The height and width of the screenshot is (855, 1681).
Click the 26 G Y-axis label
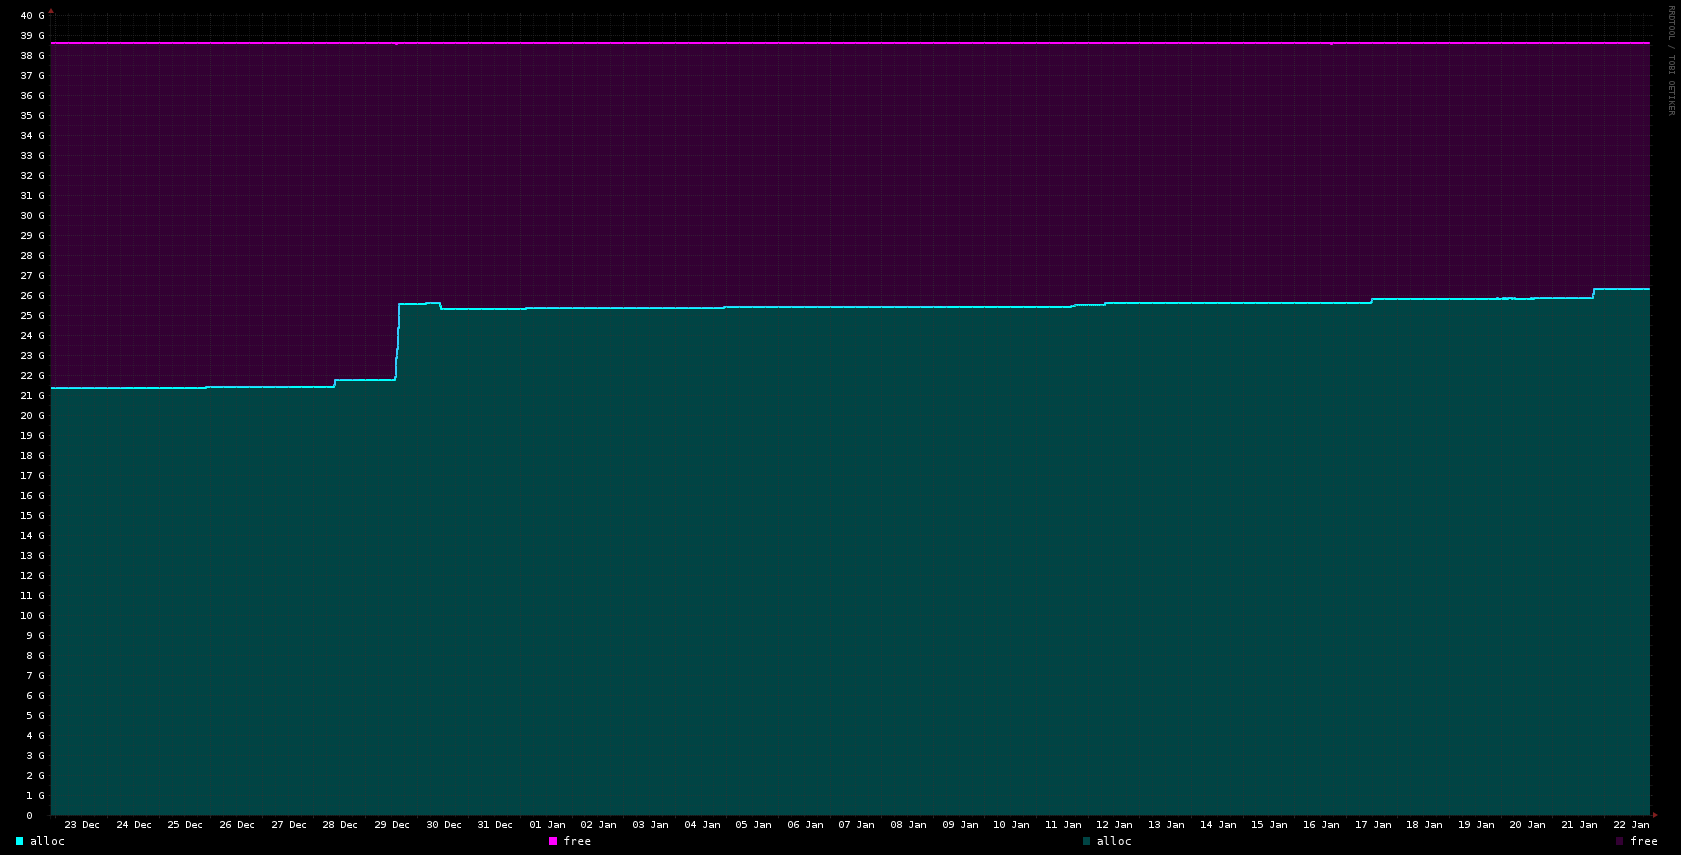(33, 296)
